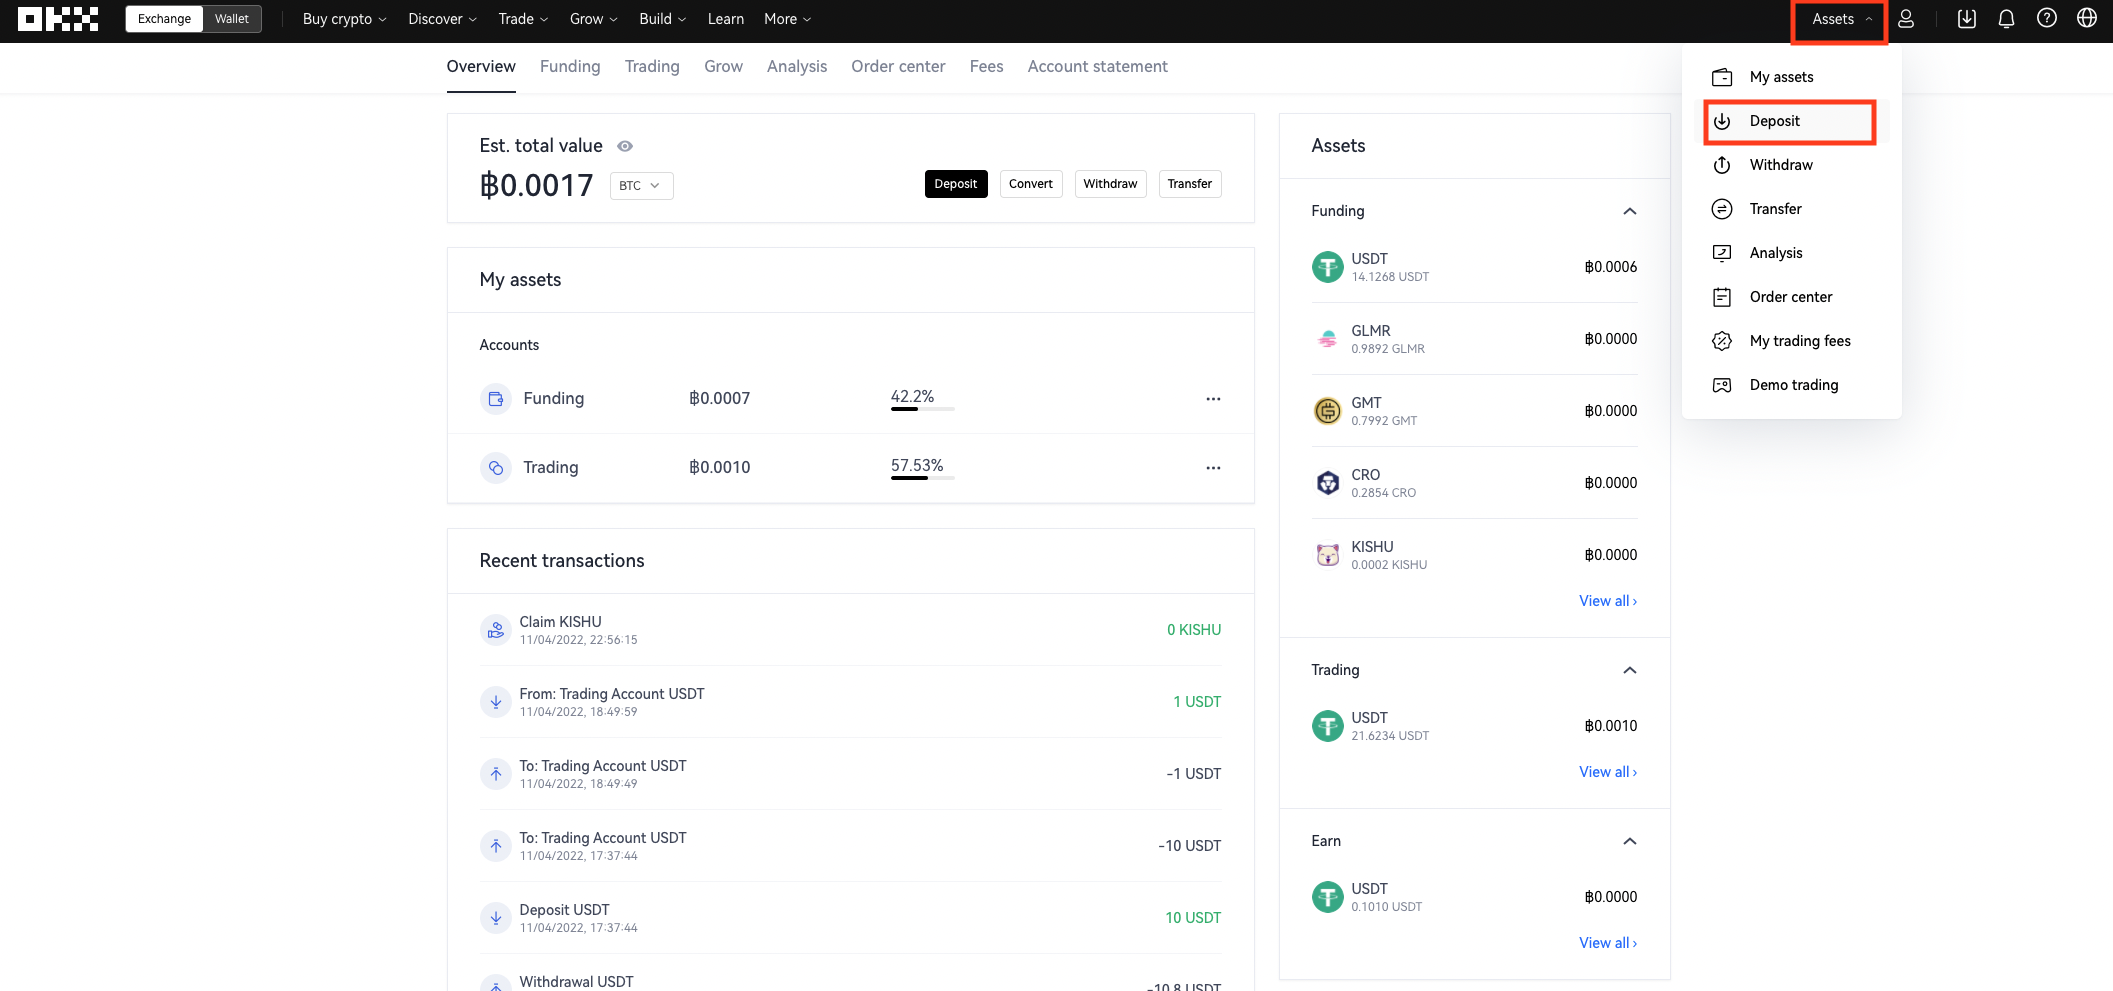The image size is (2113, 991).
Task: Open the Discover dropdown
Action: (442, 19)
